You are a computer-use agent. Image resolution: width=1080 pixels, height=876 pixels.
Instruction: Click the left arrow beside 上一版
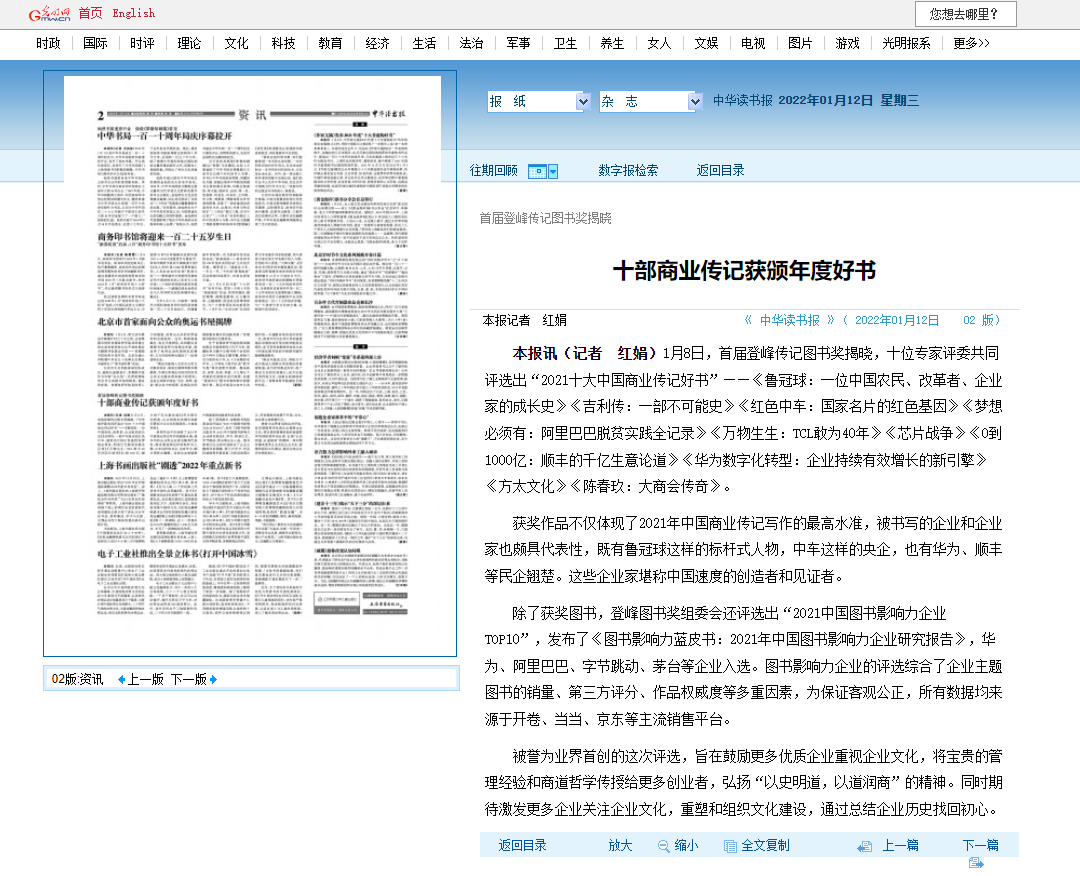121,680
